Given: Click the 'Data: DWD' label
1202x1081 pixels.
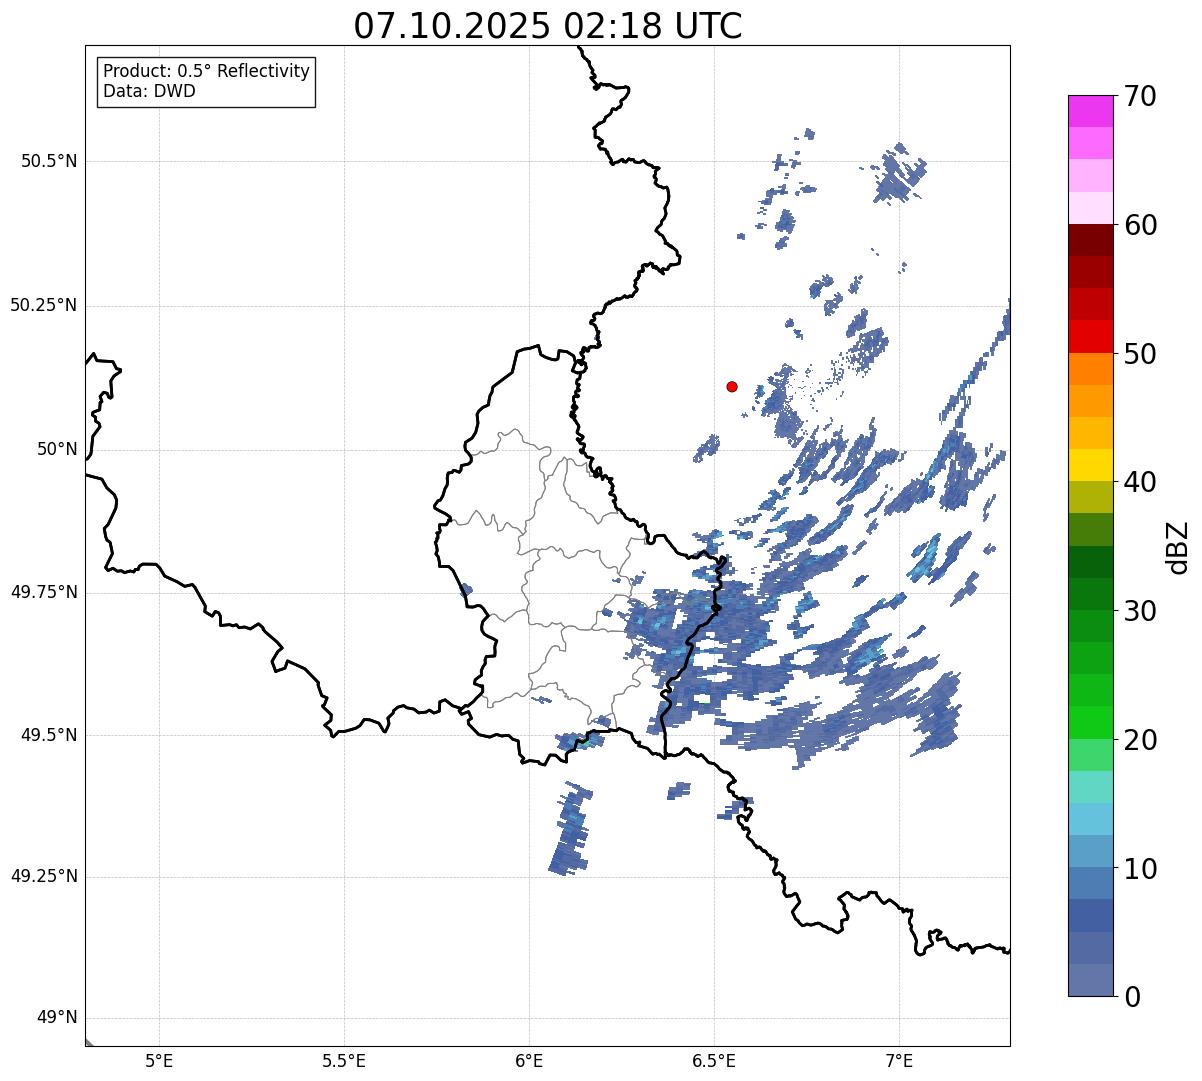Looking at the screenshot, I should click(x=150, y=91).
